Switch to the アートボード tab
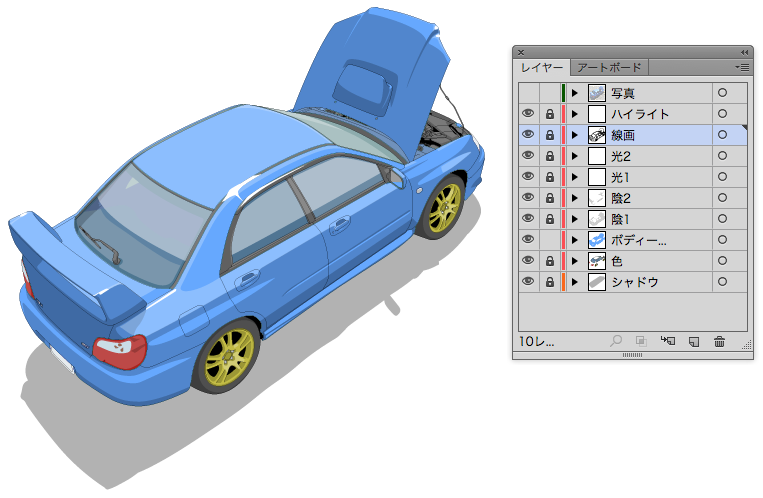The width and height of the screenshot is (763, 498). click(609, 67)
